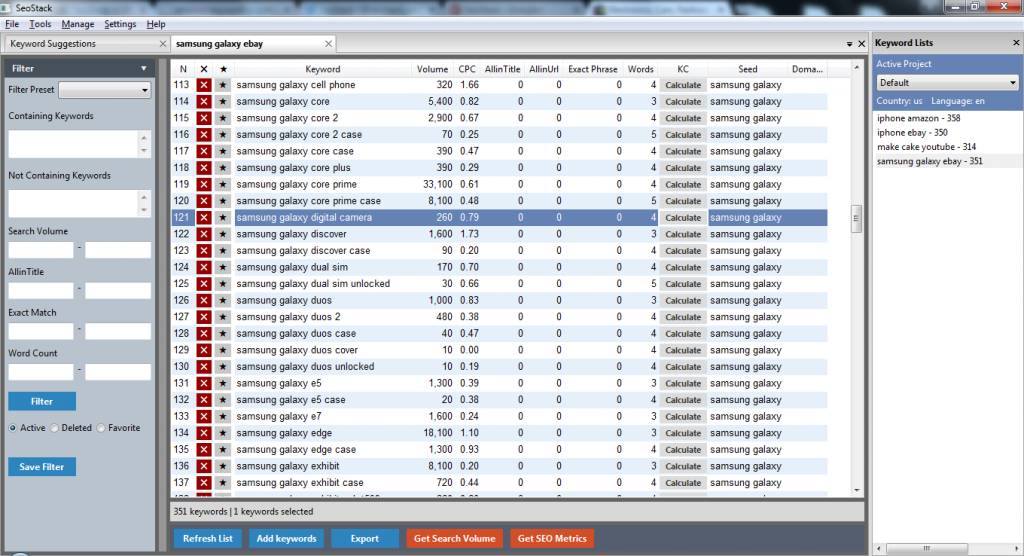Collapse the Filter panel header arrow

pos(144,68)
